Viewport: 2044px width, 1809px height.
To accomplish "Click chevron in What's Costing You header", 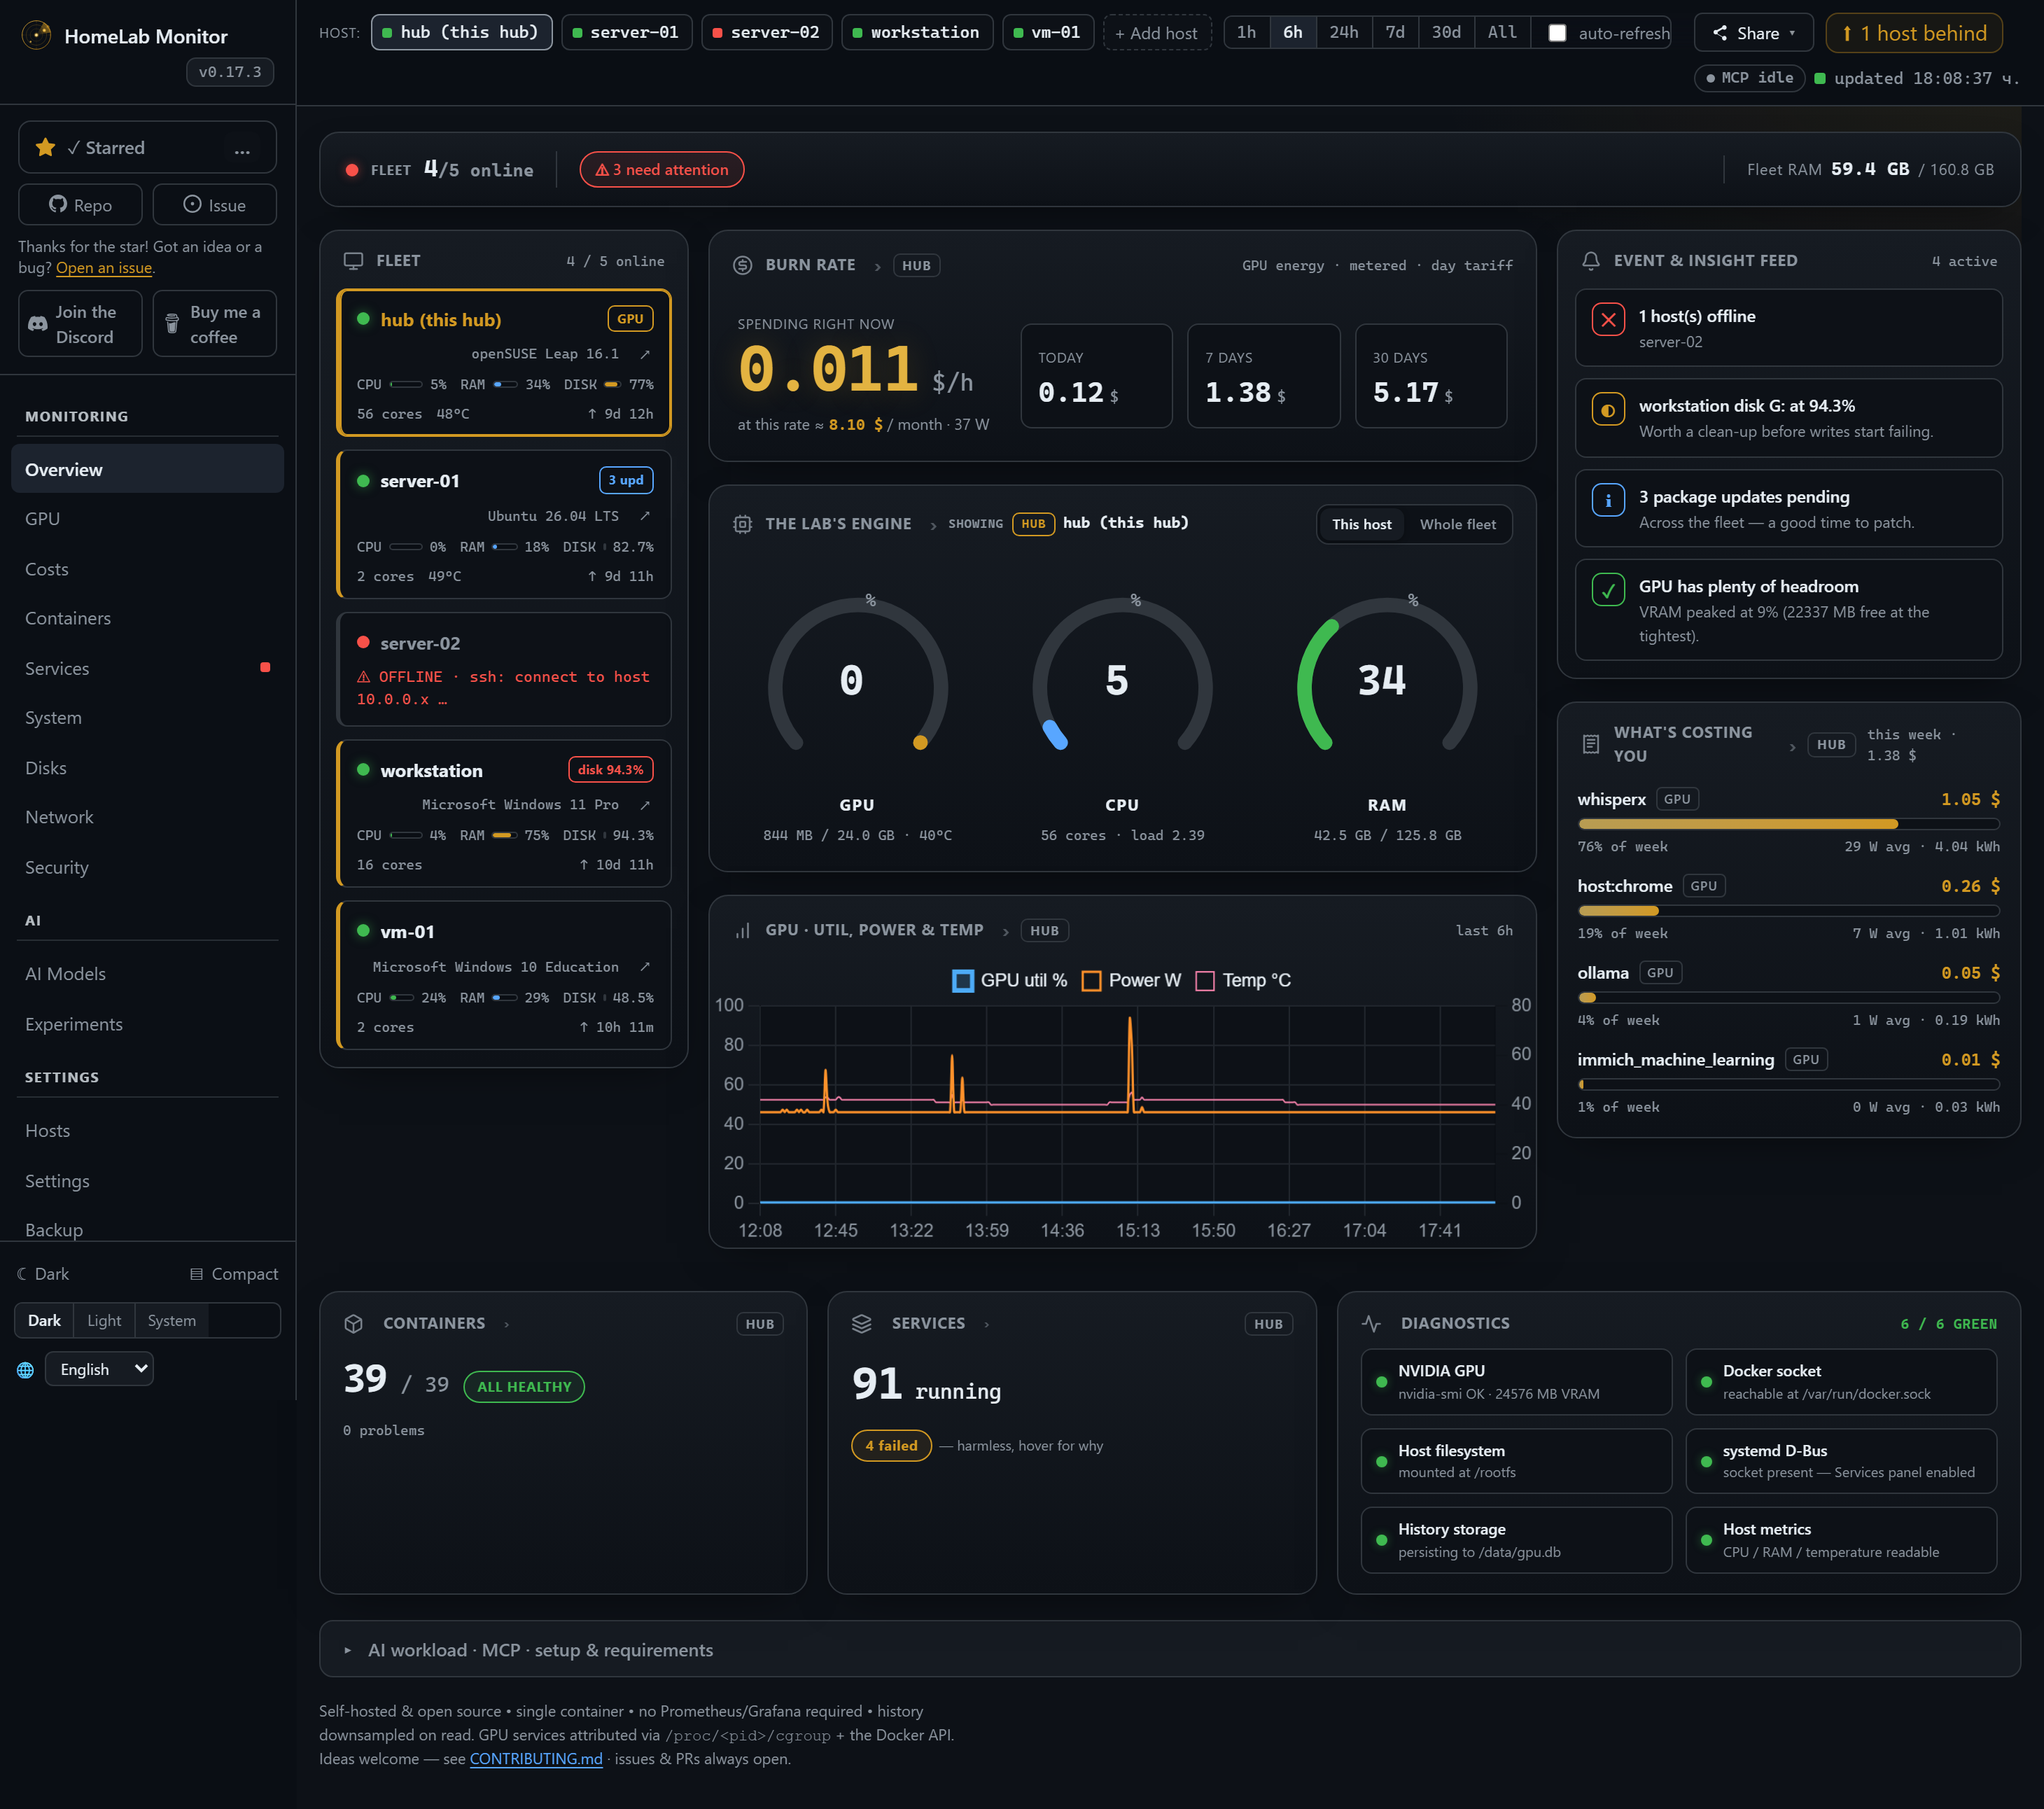I will pyautogui.click(x=1792, y=746).
